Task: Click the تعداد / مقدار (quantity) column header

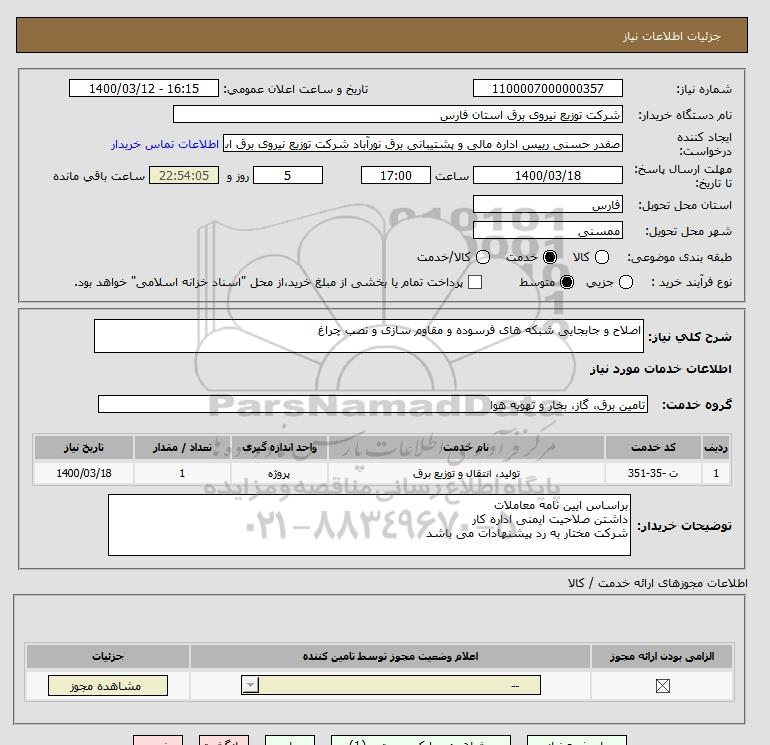Action: coord(182,447)
